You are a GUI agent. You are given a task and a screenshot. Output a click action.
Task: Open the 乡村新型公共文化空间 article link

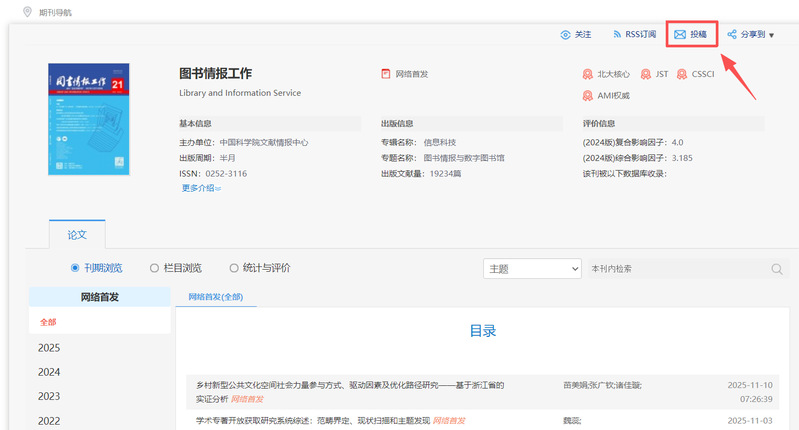click(x=350, y=385)
